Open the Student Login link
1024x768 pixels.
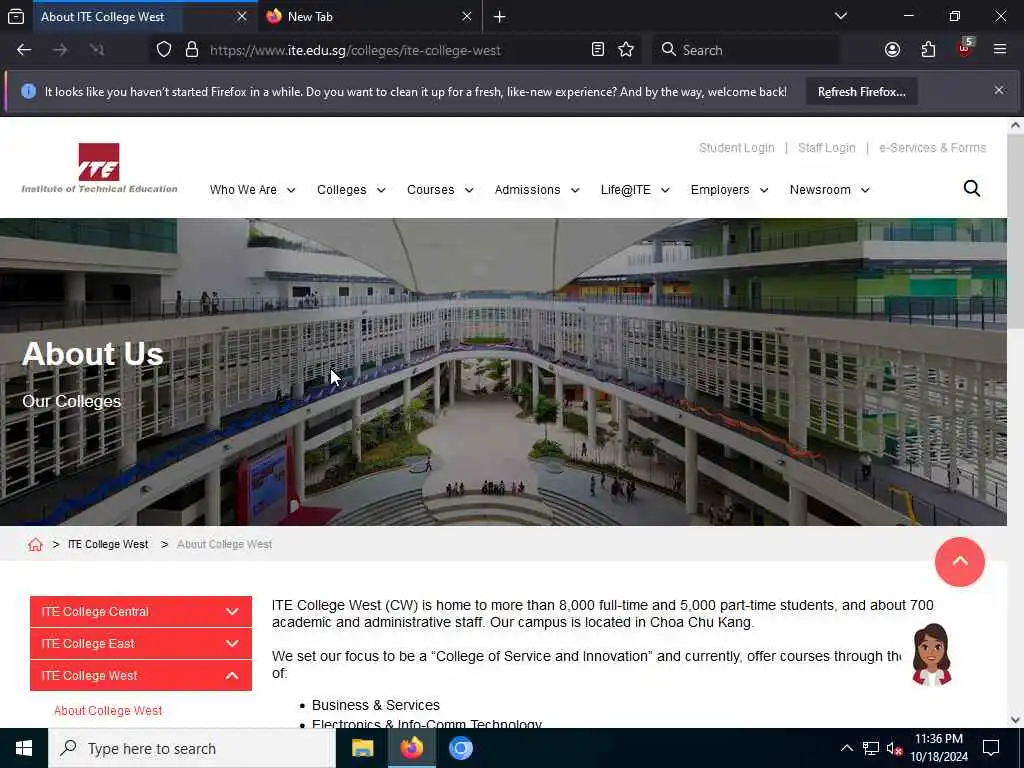click(736, 148)
